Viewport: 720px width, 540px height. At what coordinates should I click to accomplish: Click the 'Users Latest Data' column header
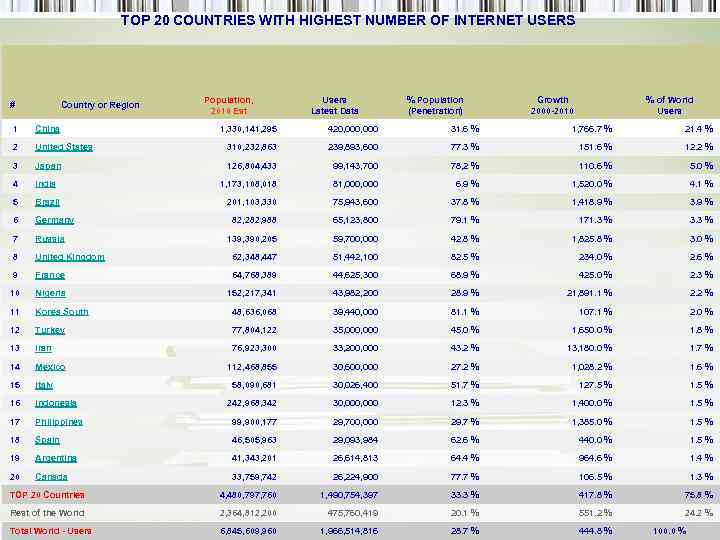(334, 105)
